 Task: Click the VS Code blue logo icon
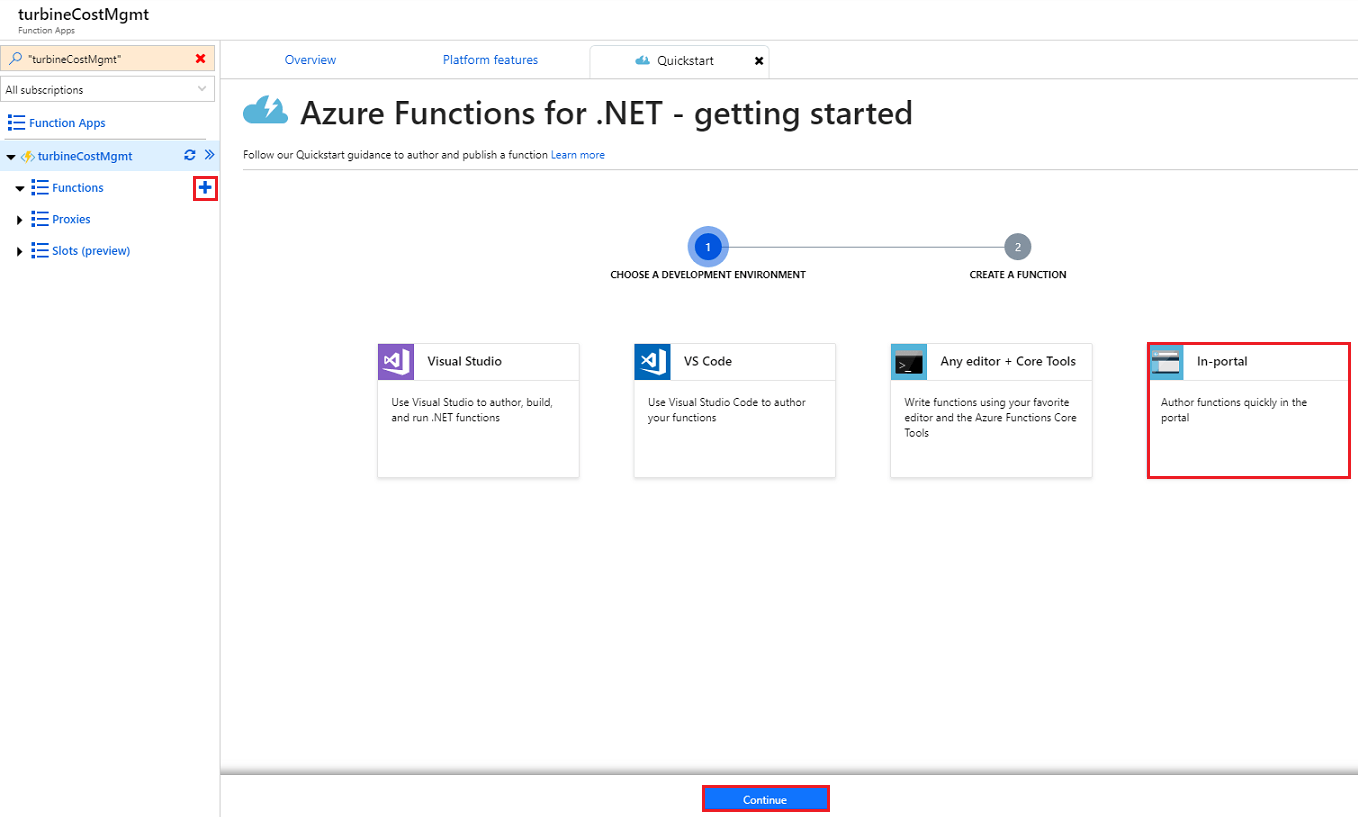point(652,361)
